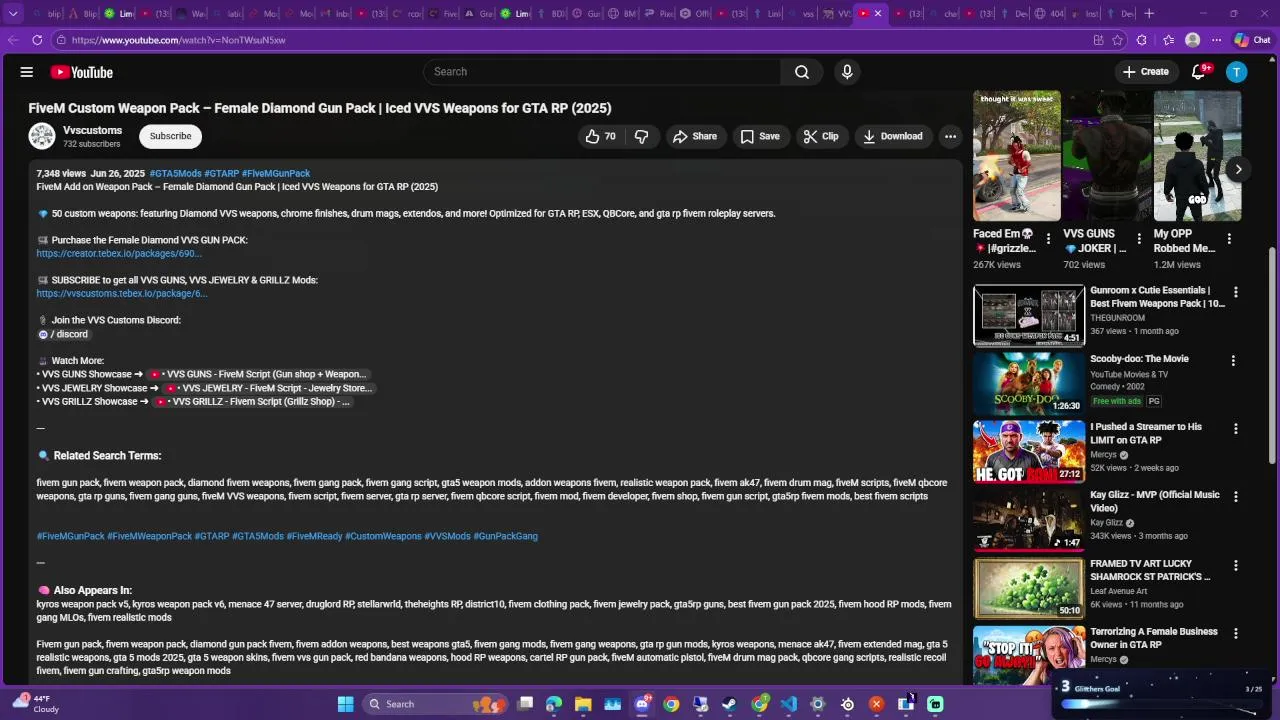
Task: Open the browser extensions icon
Action: tap(1143, 40)
